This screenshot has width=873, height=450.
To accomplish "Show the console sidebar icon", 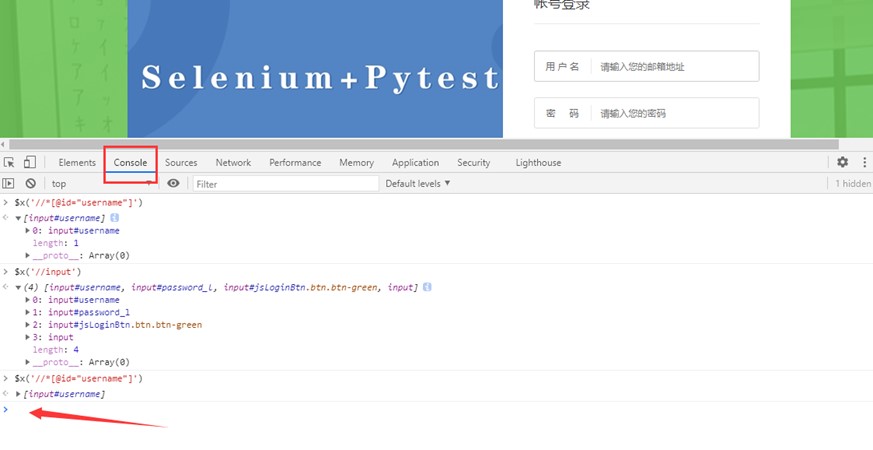I will click(8, 183).
